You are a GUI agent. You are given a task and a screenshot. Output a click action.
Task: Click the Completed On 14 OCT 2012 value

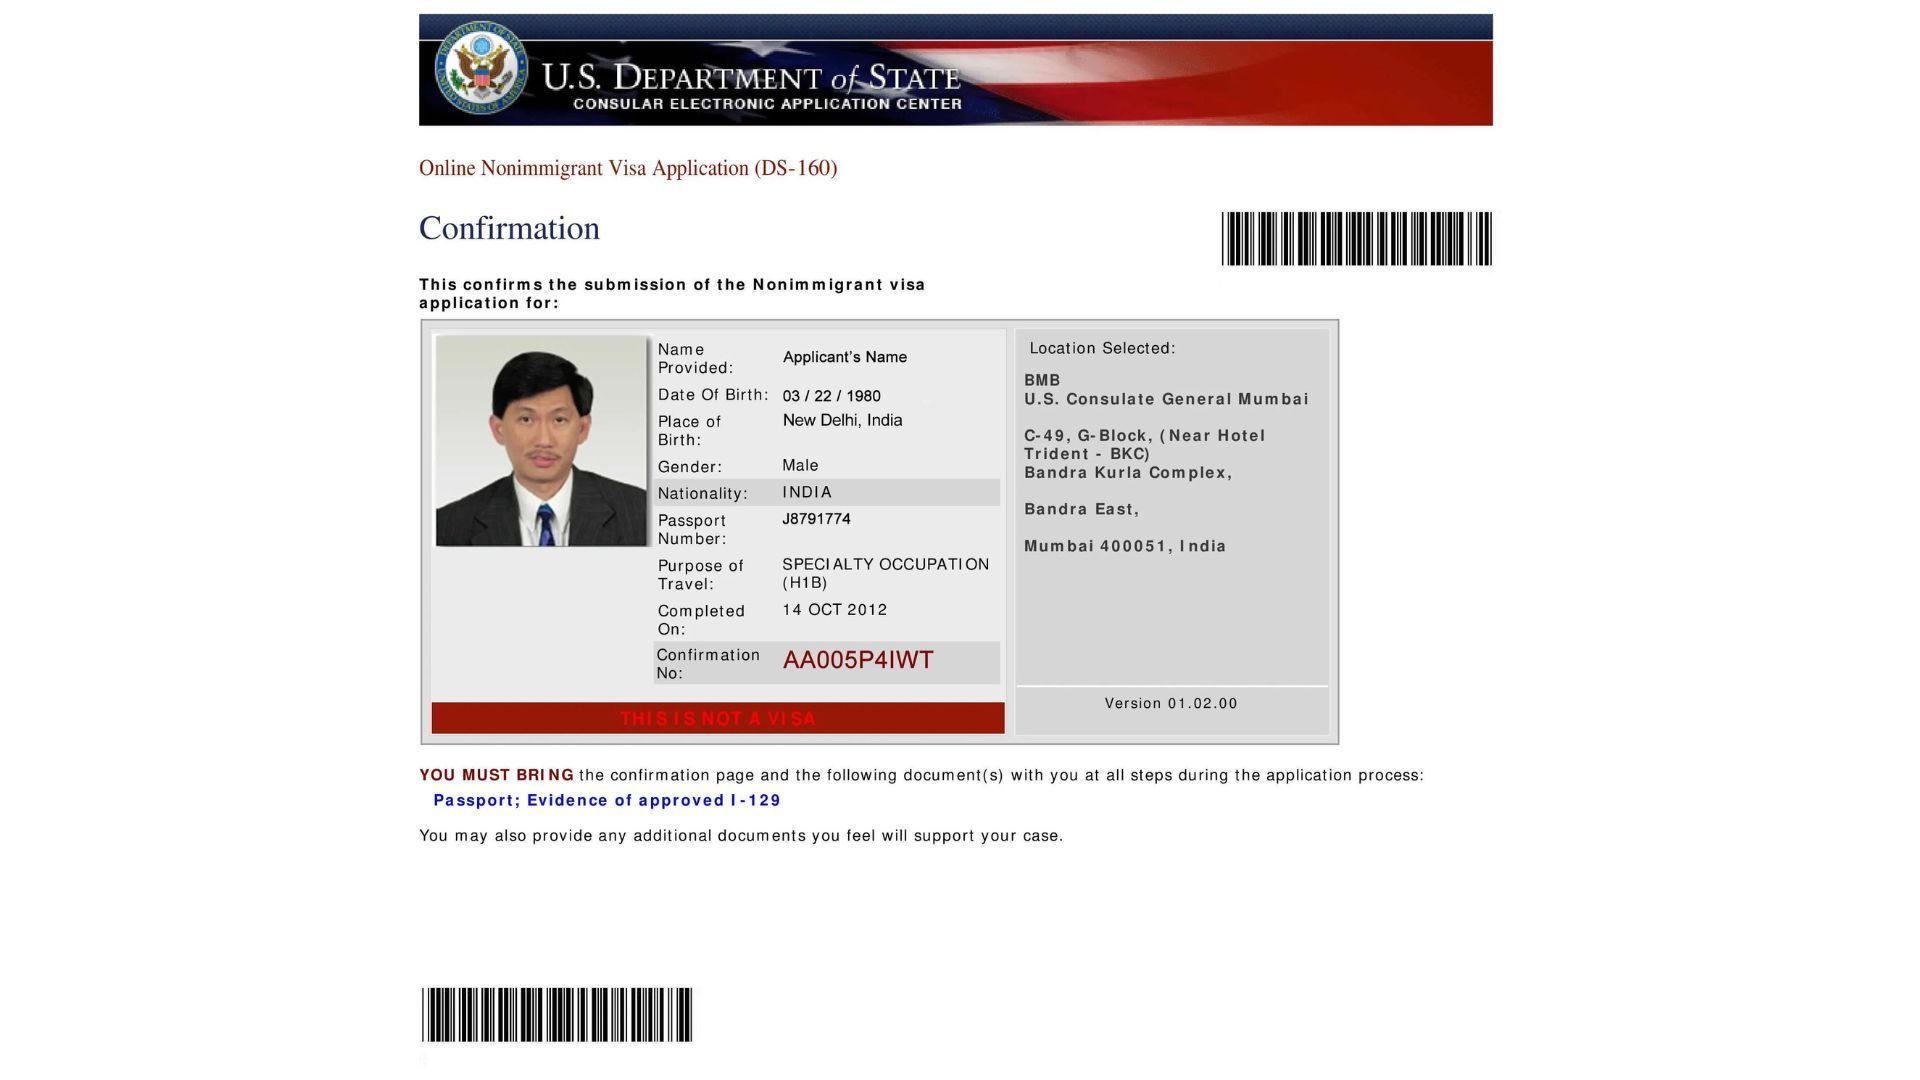[x=834, y=609]
